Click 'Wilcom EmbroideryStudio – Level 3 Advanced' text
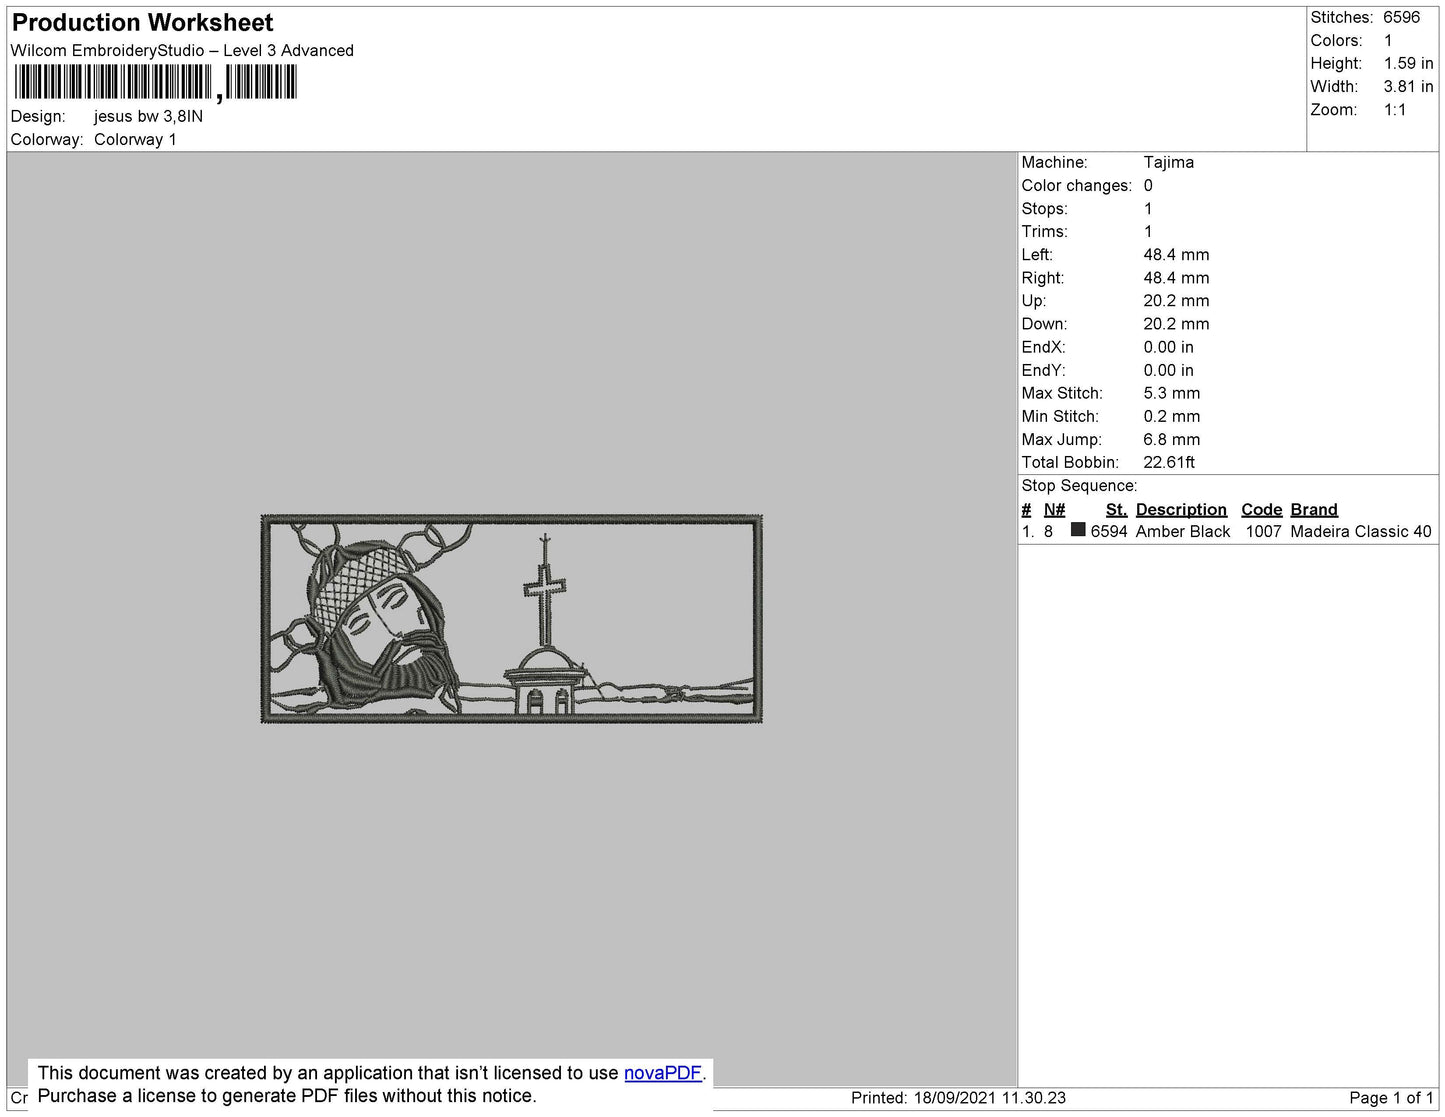This screenshot has height=1117, width=1445. pos(182,51)
